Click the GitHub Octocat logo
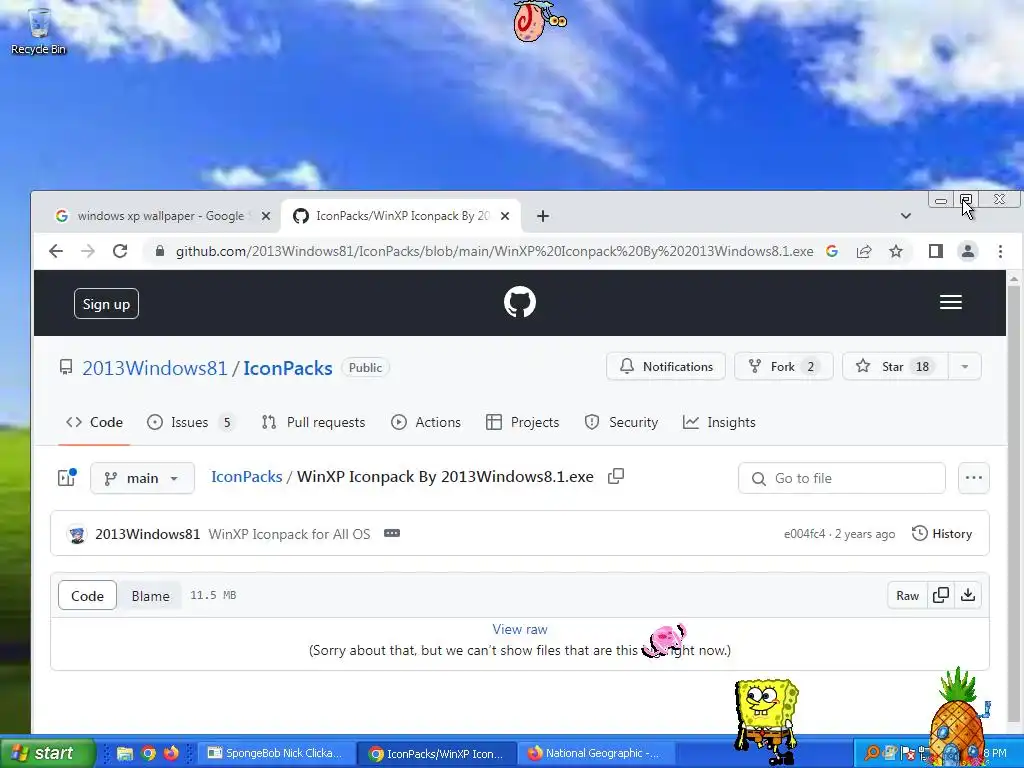 pyautogui.click(x=520, y=302)
